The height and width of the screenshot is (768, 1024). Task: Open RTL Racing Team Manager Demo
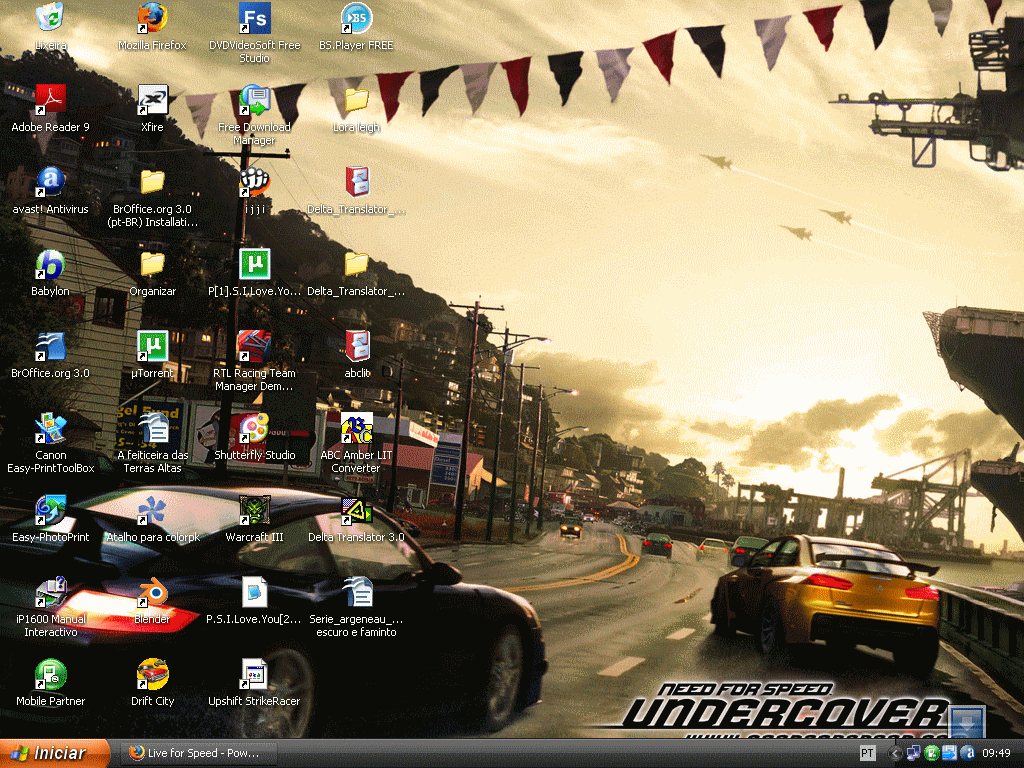(x=254, y=345)
